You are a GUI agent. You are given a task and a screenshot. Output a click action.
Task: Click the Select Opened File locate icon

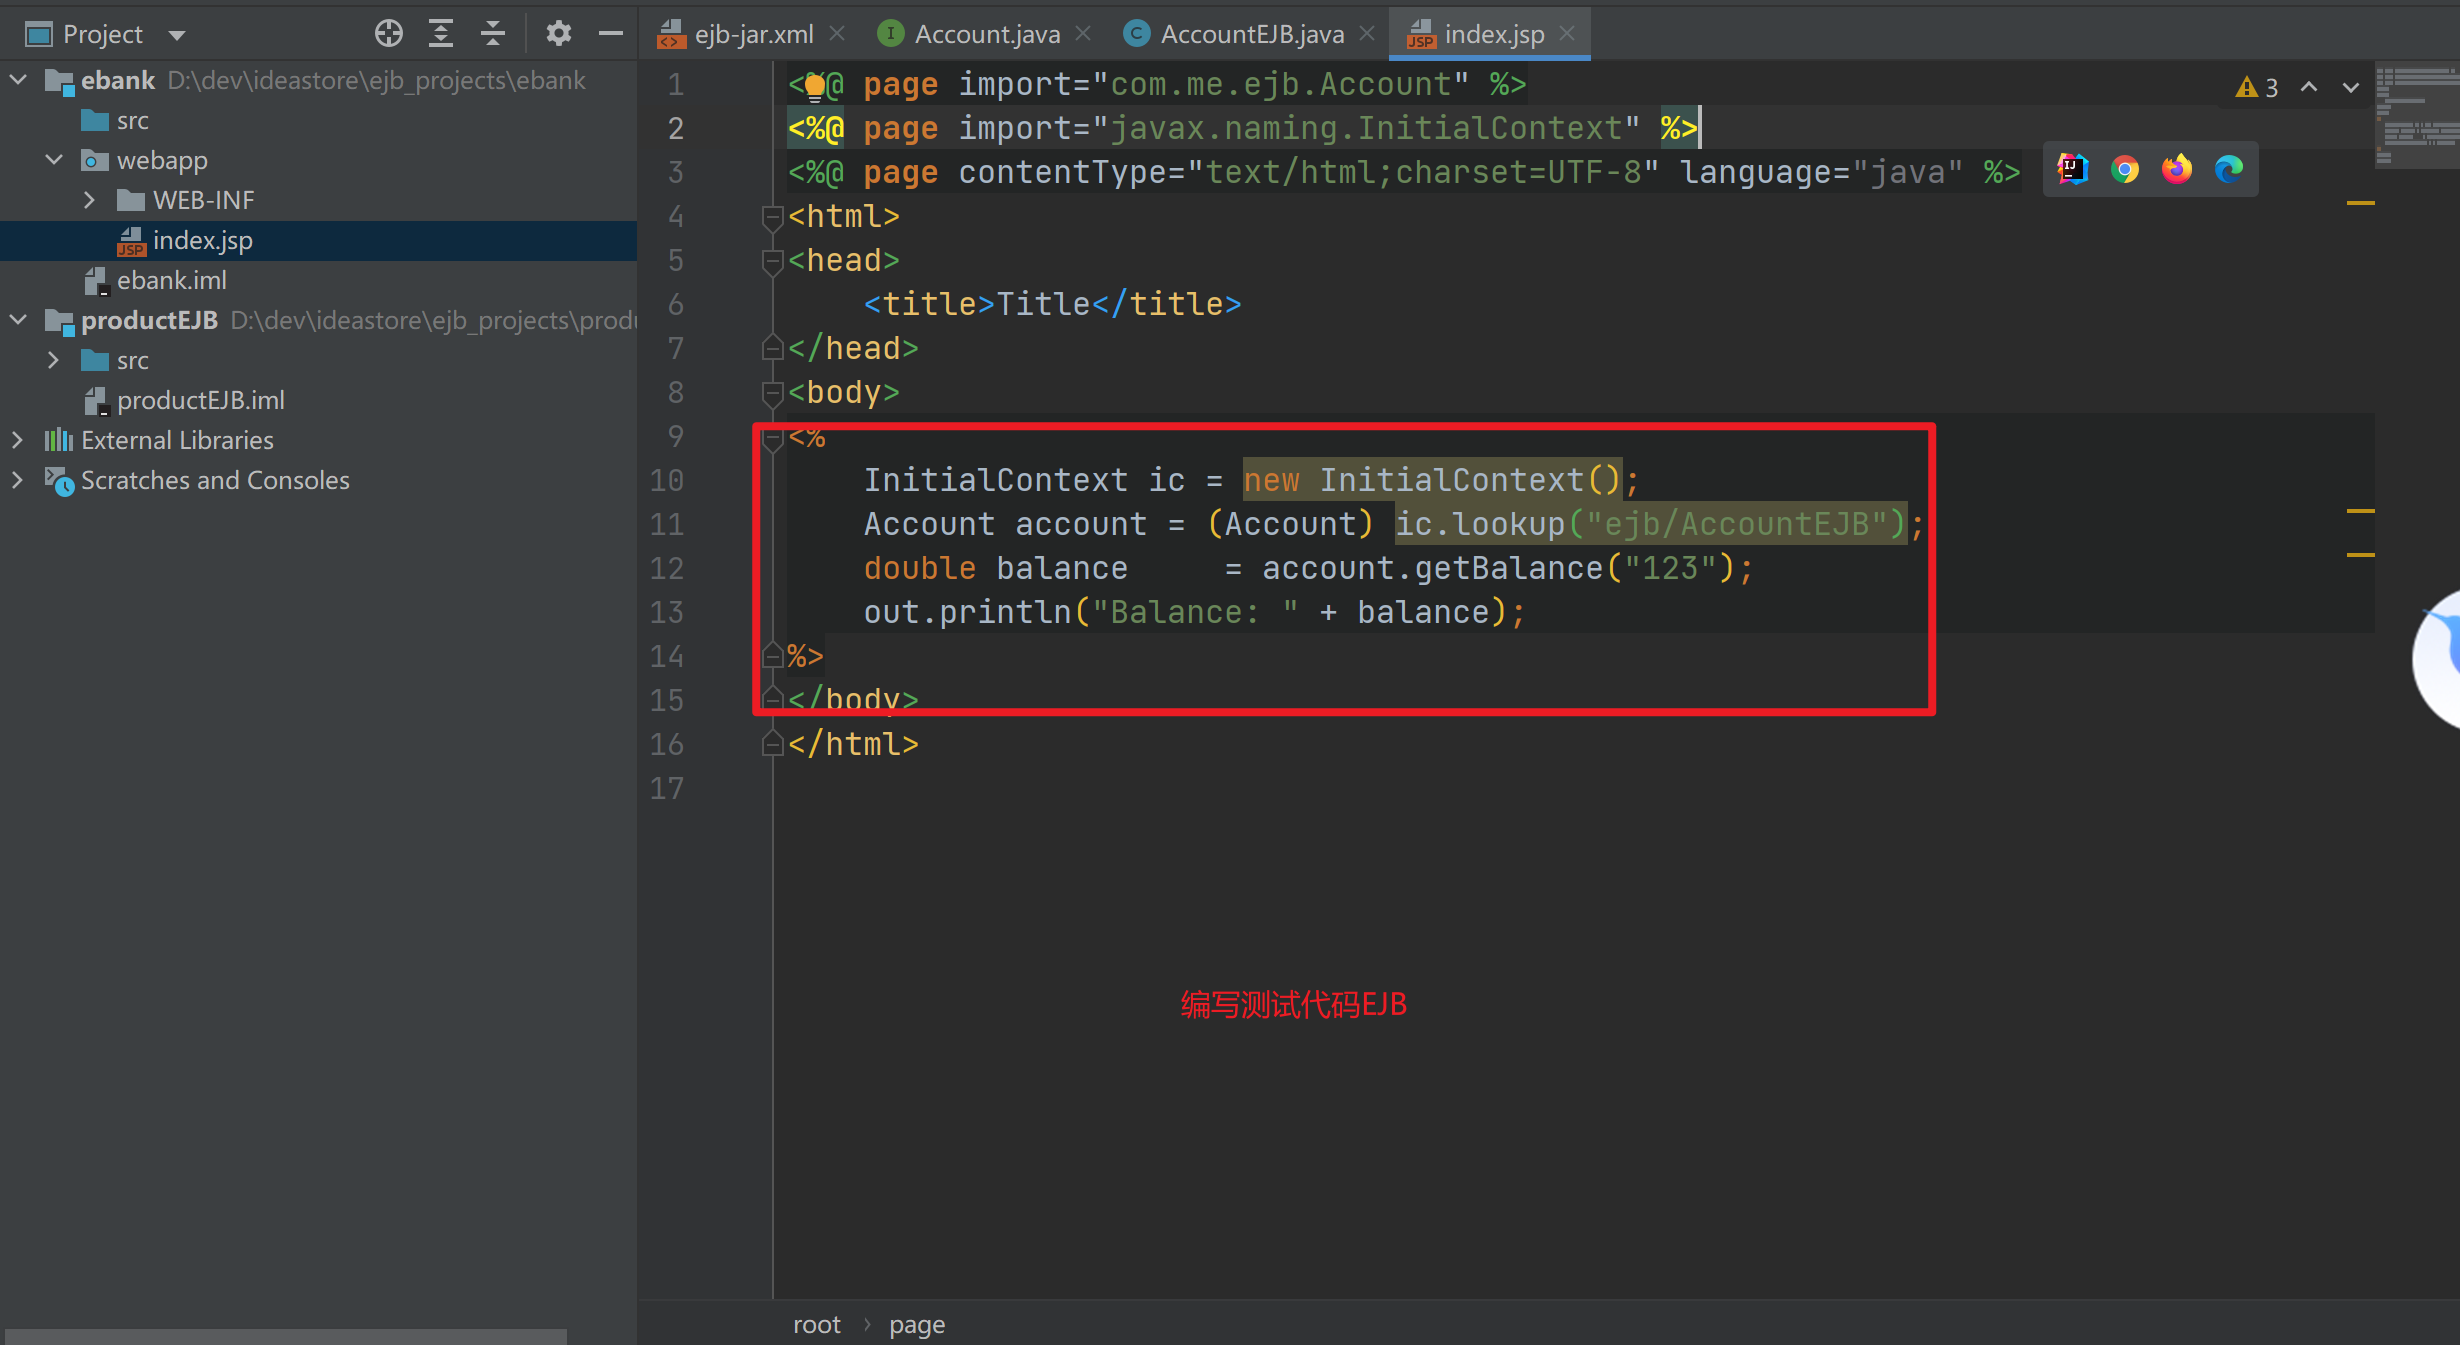(x=389, y=34)
